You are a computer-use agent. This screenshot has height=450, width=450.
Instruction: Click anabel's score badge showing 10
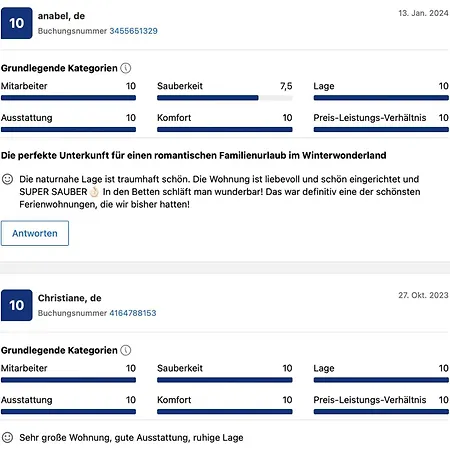tap(17, 23)
